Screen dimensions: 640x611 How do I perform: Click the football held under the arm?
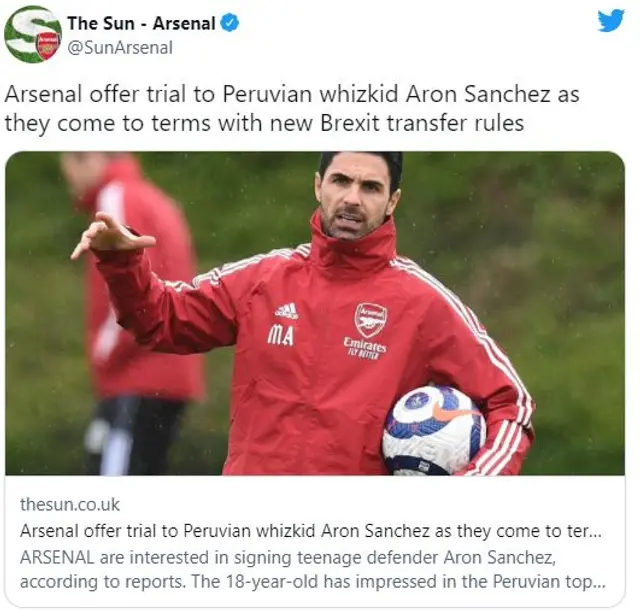coord(434,430)
